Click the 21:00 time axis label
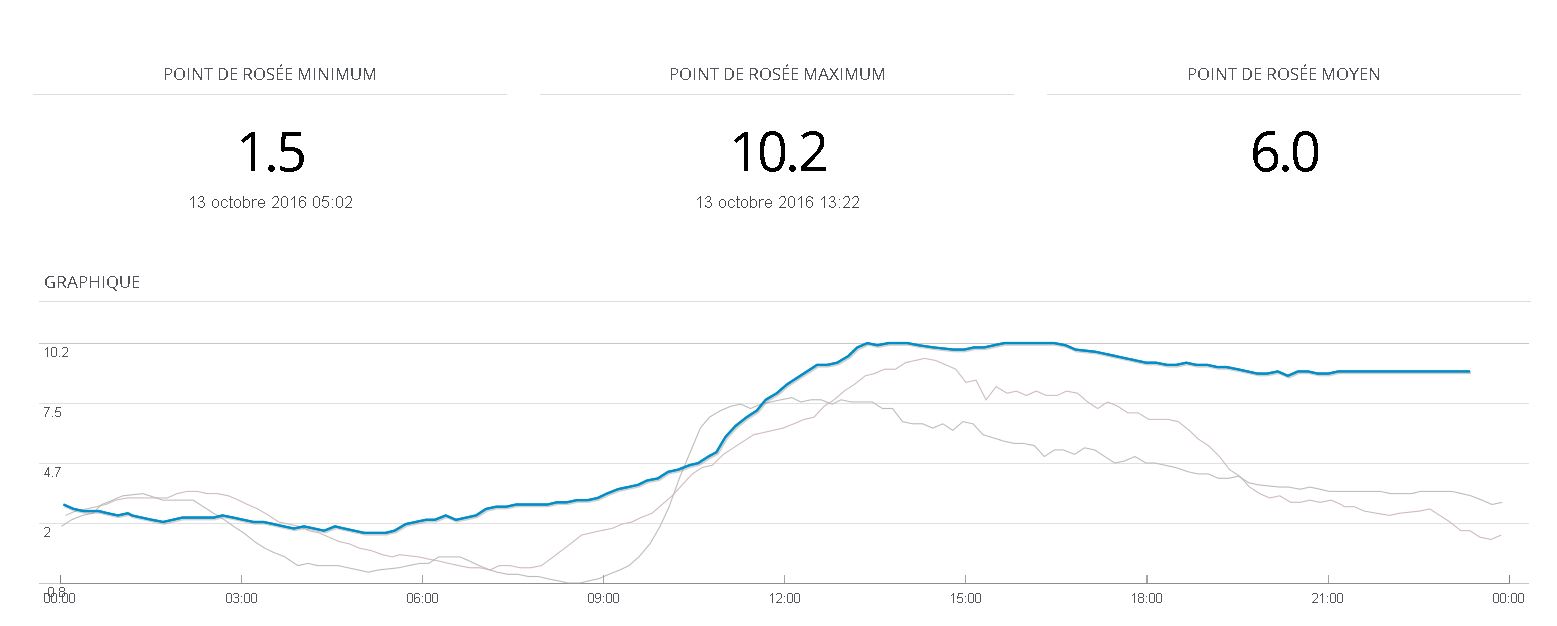The image size is (1557, 626). 1327,599
